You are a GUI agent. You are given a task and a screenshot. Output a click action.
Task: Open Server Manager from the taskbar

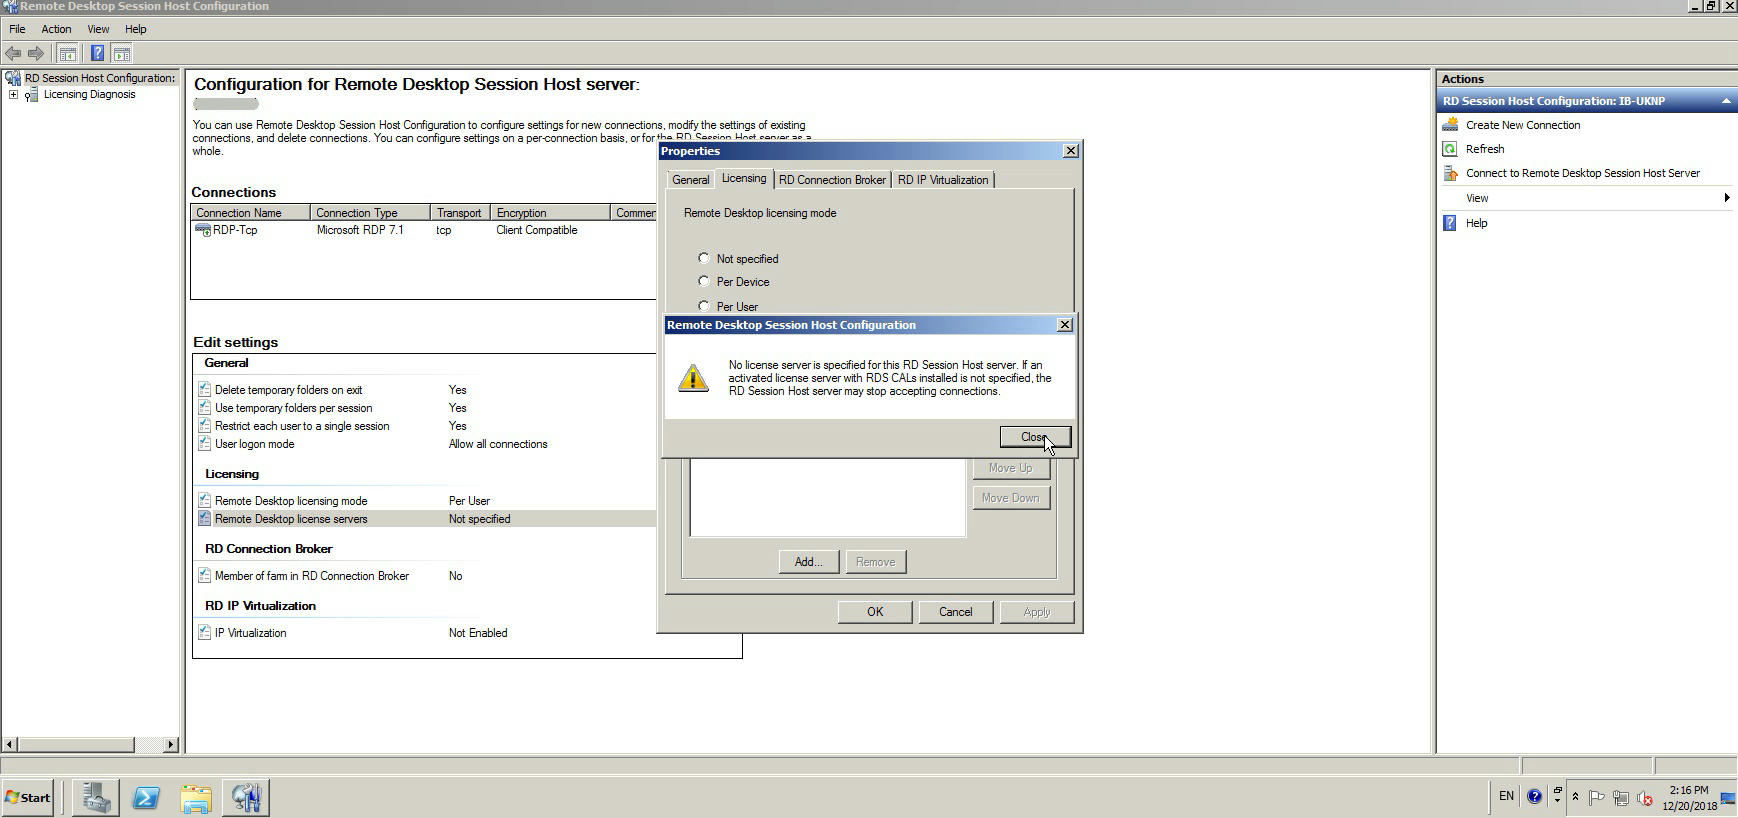96,797
